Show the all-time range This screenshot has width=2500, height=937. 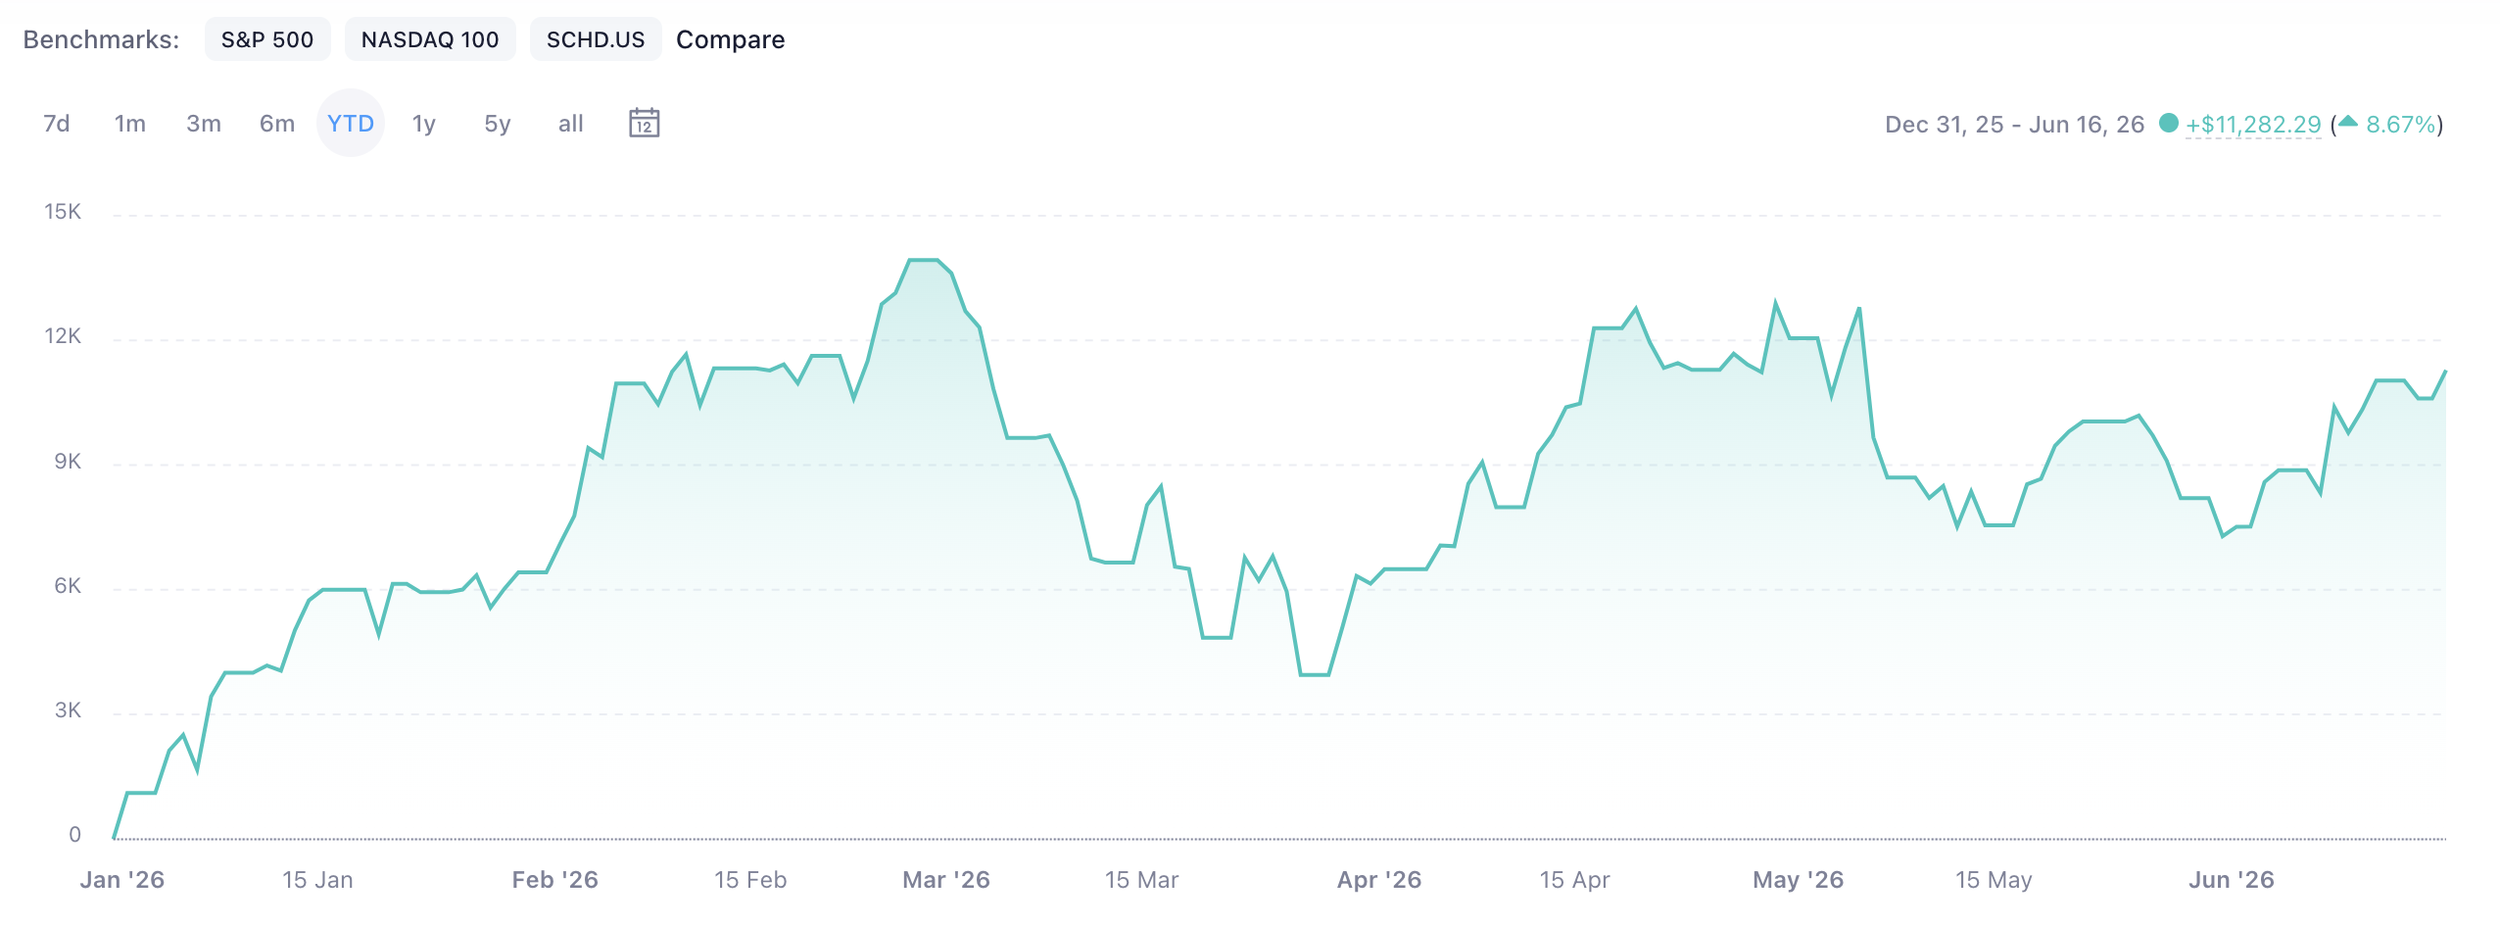571,123
